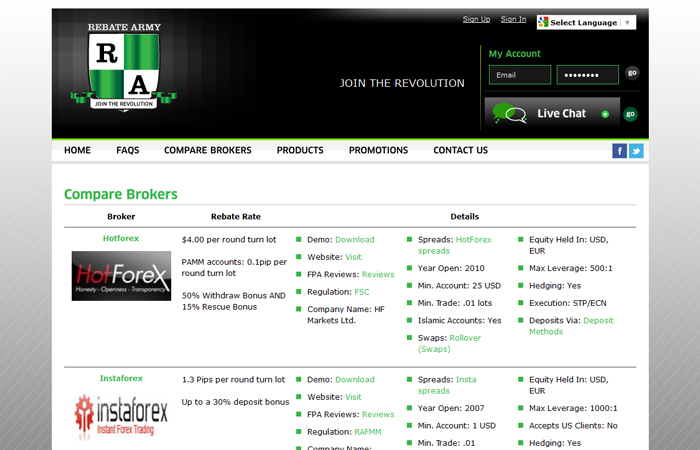Click the Live Chat button

[x=552, y=113]
